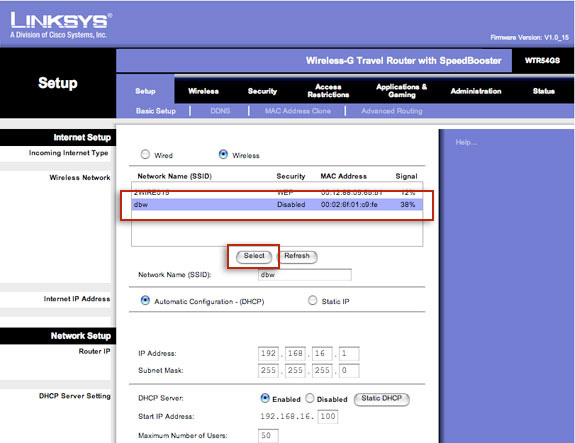Click the Subnet Mask first octet field
The width and height of the screenshot is (575, 443).
(x=268, y=370)
